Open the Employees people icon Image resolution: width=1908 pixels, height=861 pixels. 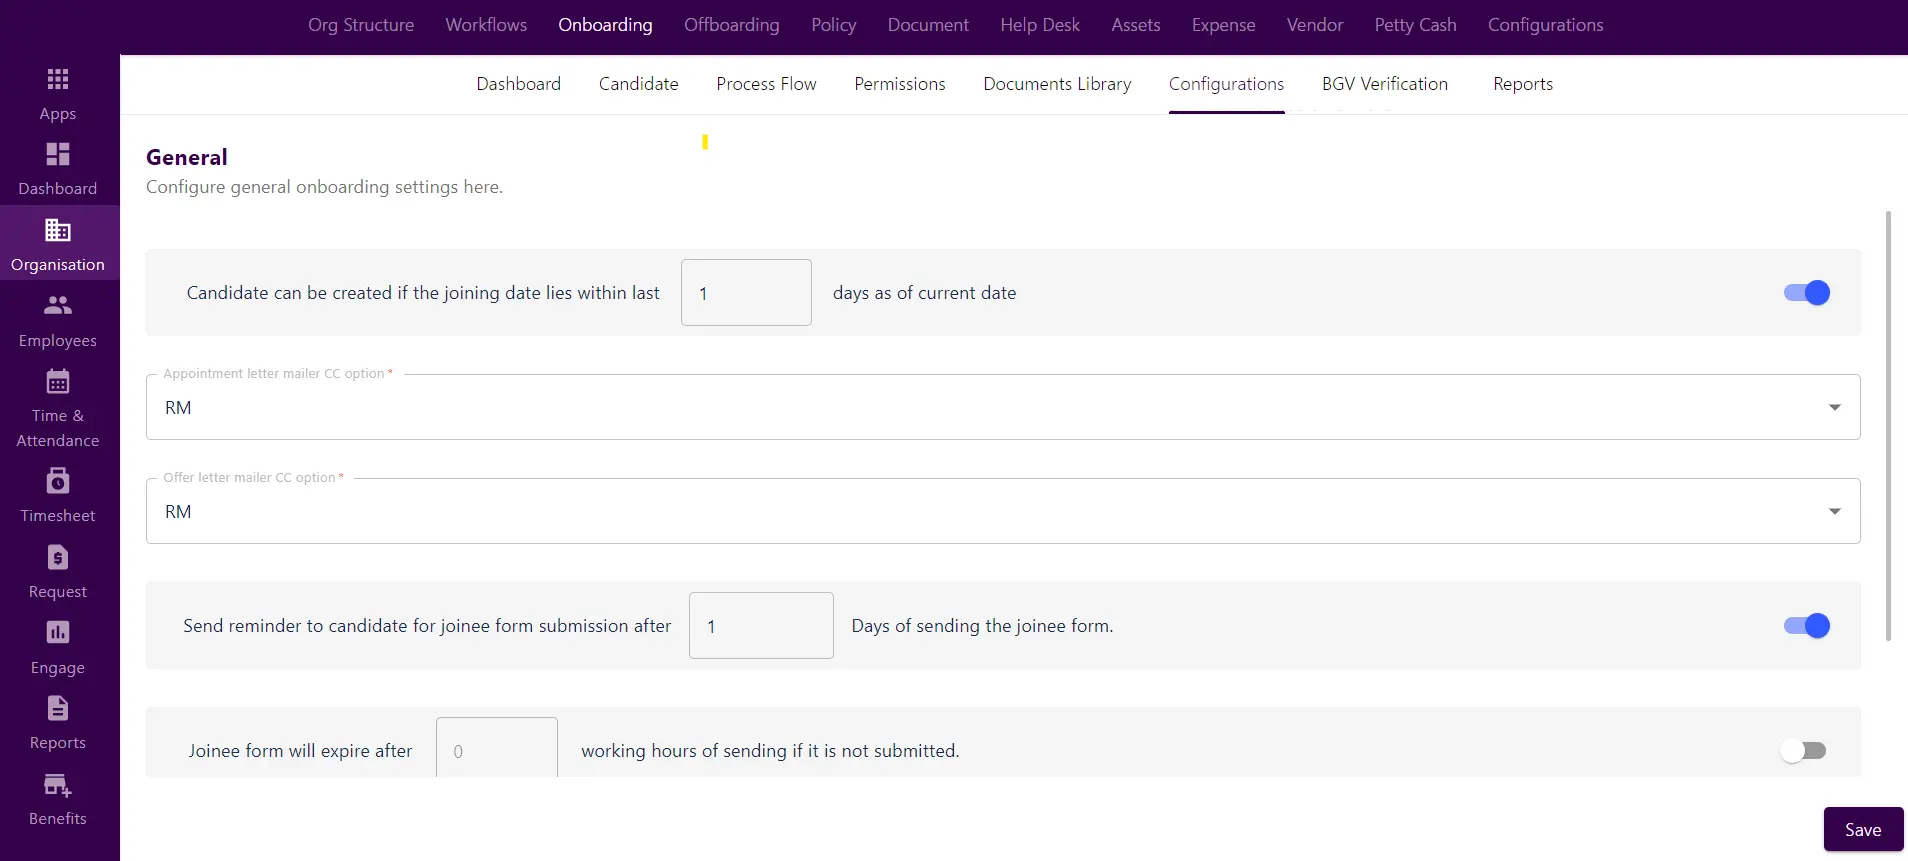[x=58, y=305]
